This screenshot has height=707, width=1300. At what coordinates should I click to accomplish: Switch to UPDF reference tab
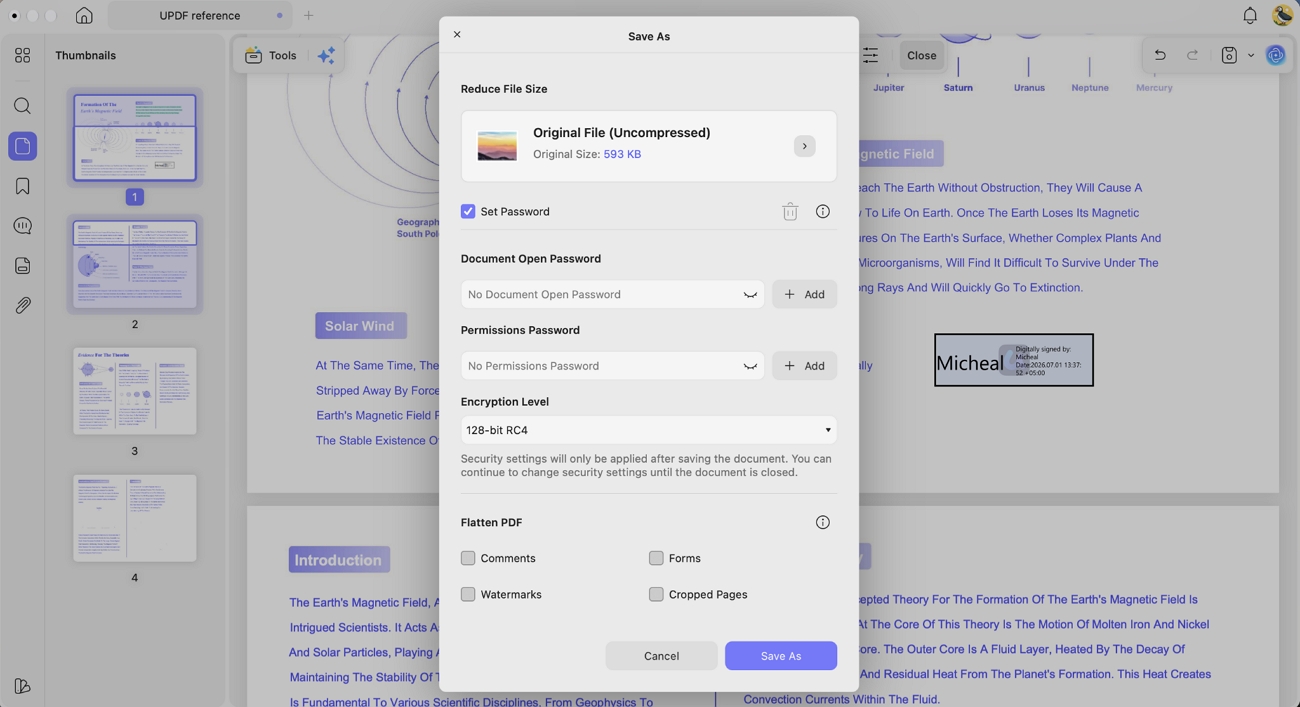coord(200,15)
